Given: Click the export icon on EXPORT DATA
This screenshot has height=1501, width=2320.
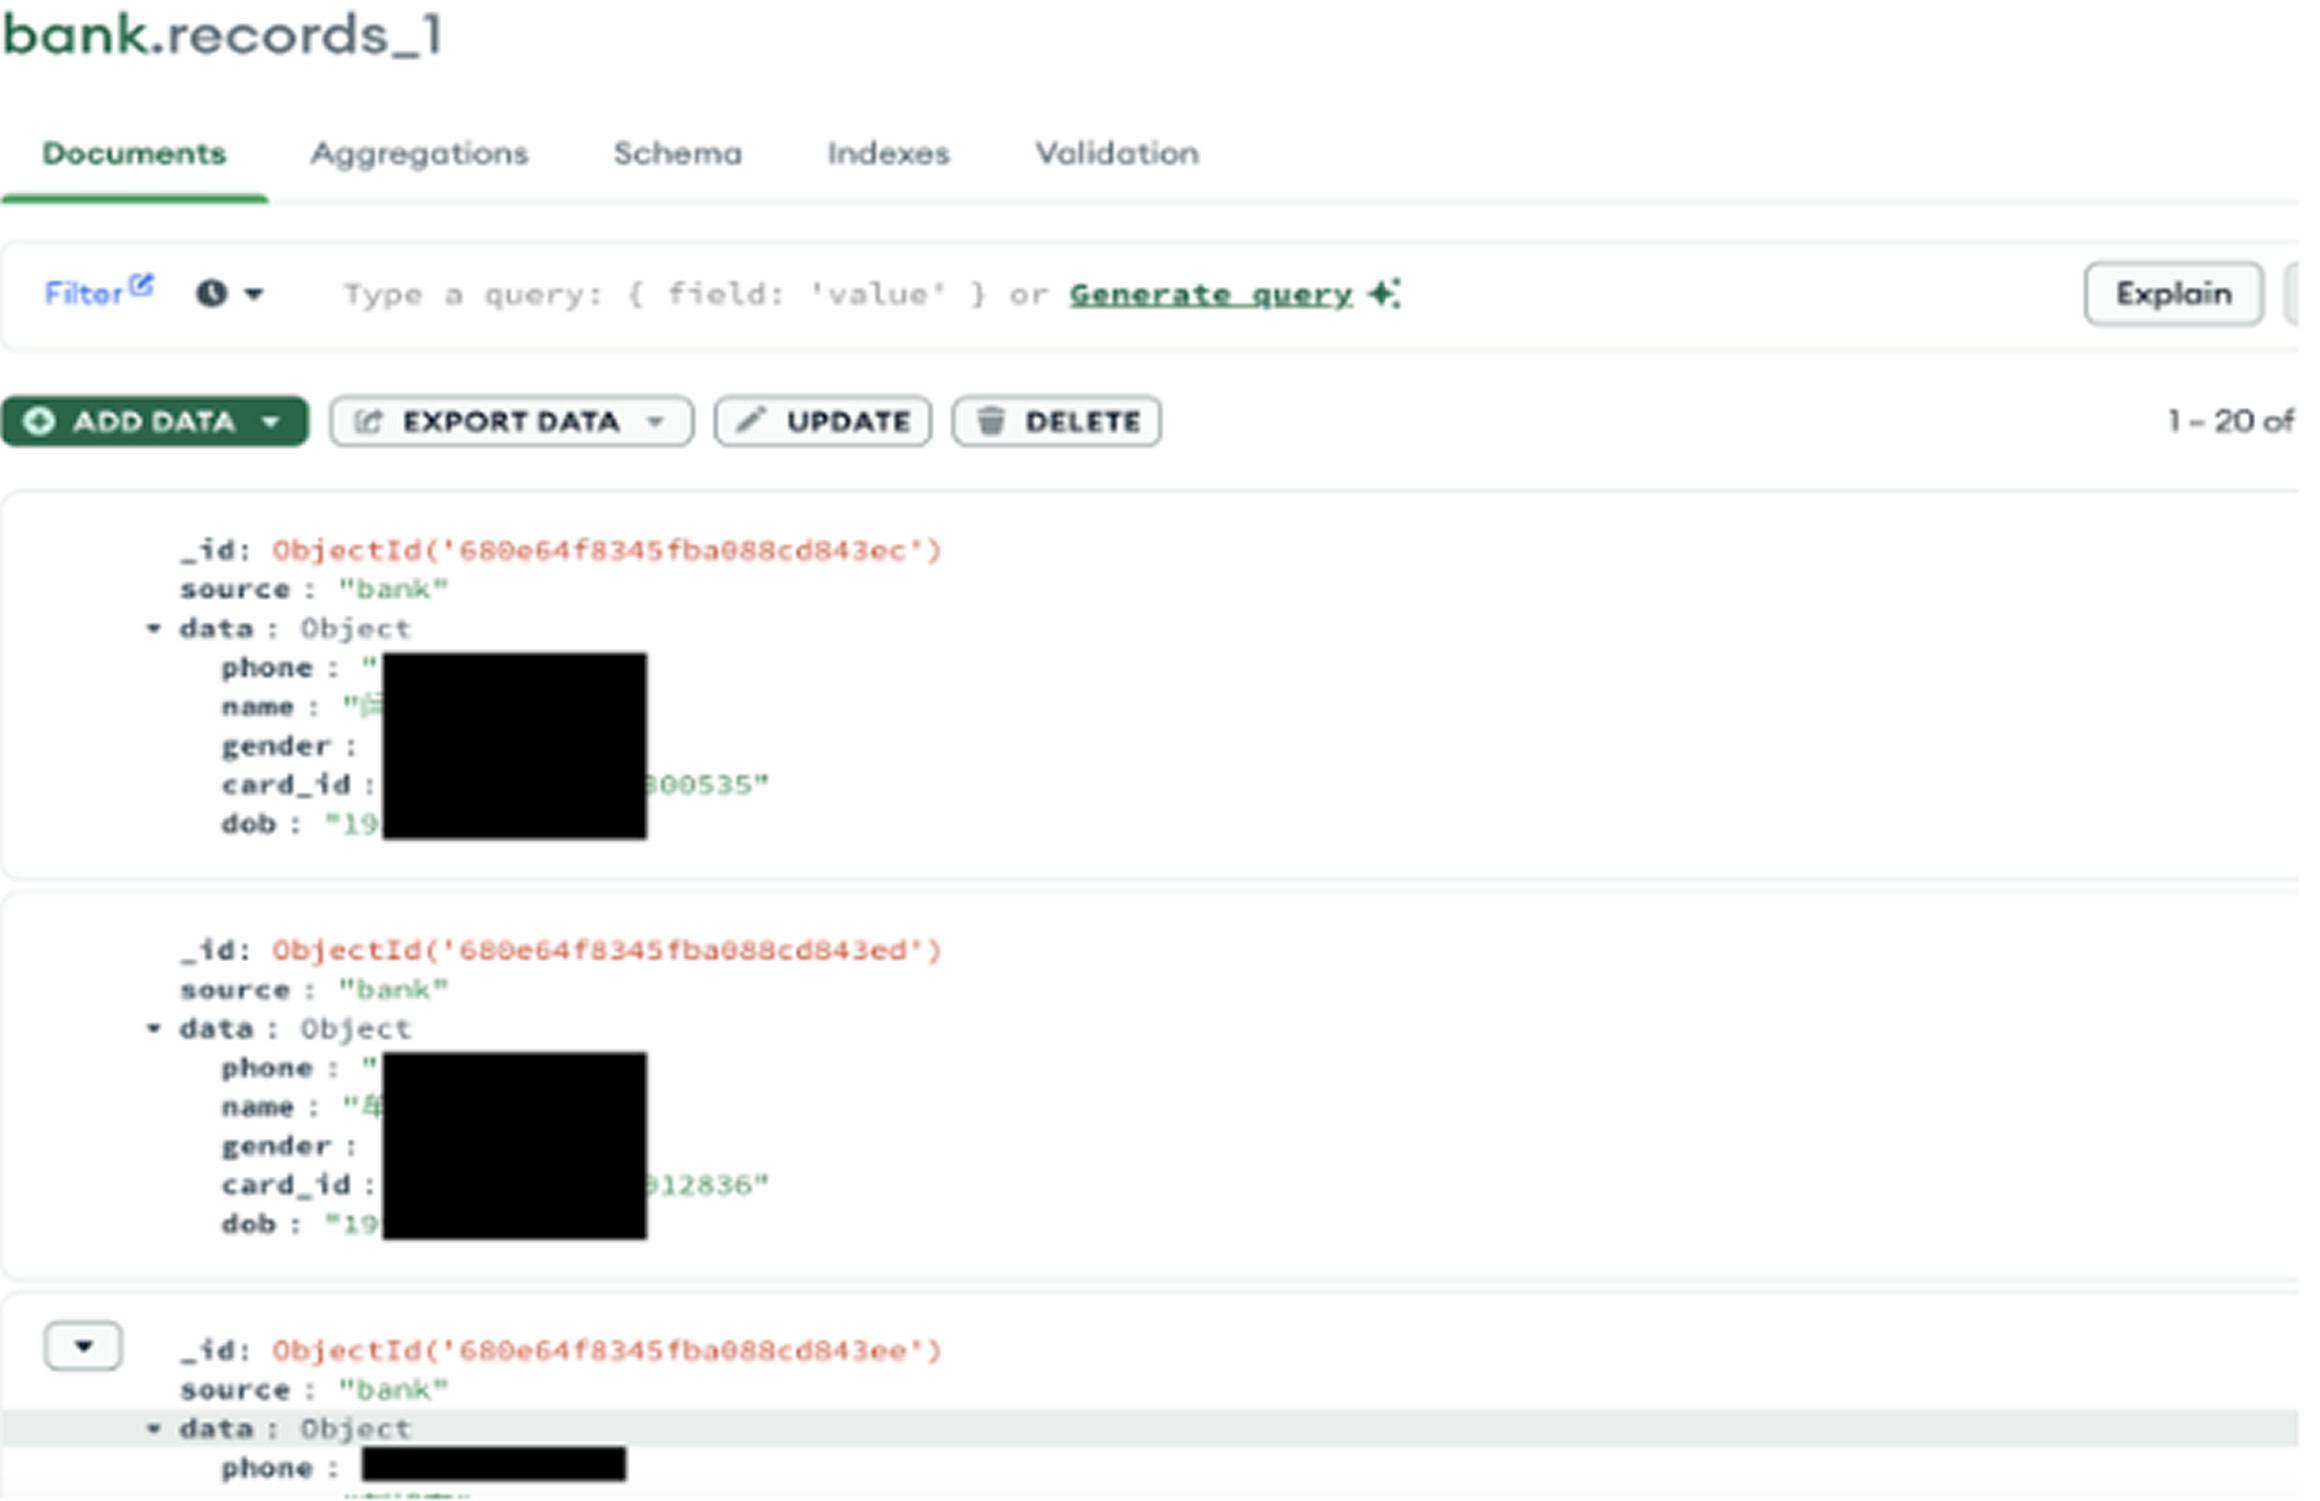Looking at the screenshot, I should tap(368, 421).
